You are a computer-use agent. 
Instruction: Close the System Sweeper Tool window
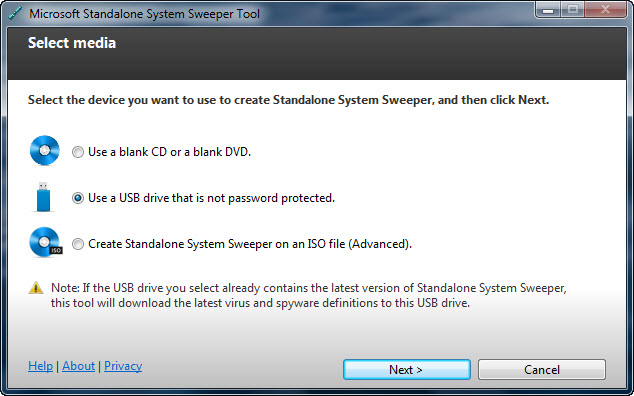[605, 10]
